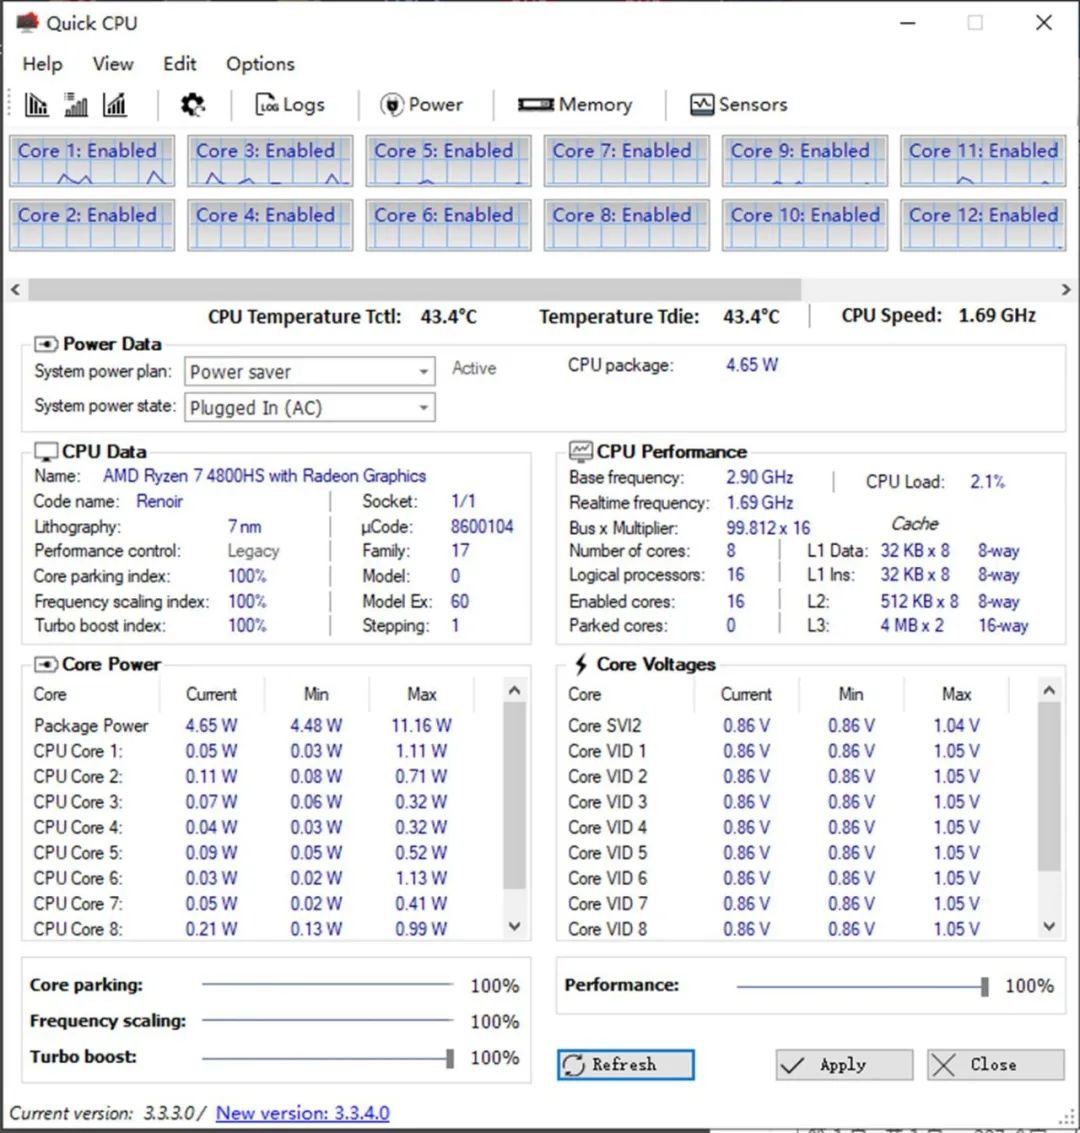The image size is (1080, 1133).
Task: Click the CPU Data monitor icon
Action: [x=46, y=452]
